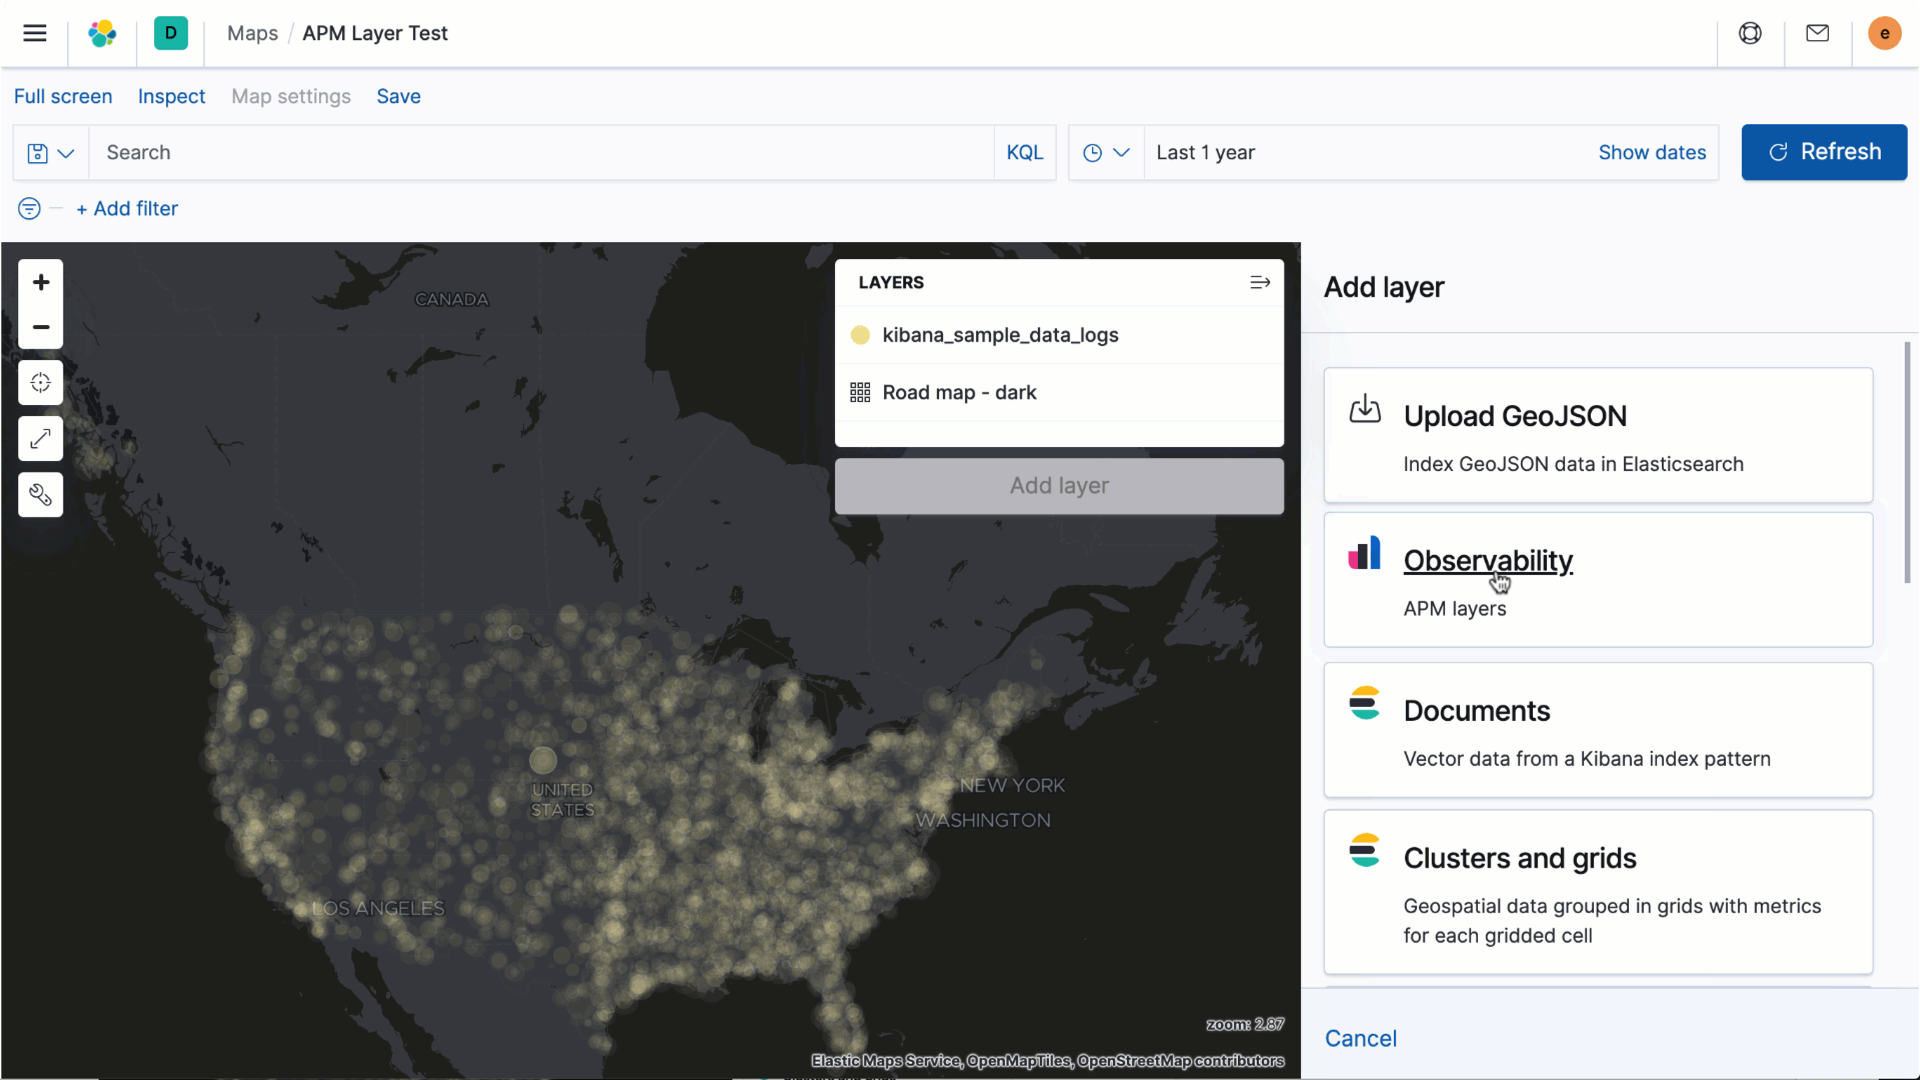This screenshot has height=1080, width=1920.
Task: Go to Maps via the breadcrumb
Action: click(251, 33)
